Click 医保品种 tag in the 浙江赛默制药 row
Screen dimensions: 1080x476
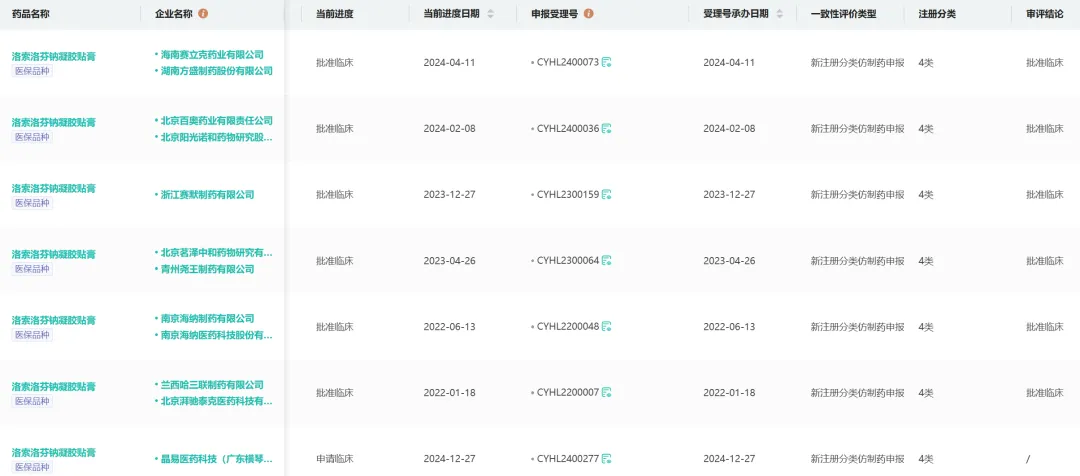point(32,204)
